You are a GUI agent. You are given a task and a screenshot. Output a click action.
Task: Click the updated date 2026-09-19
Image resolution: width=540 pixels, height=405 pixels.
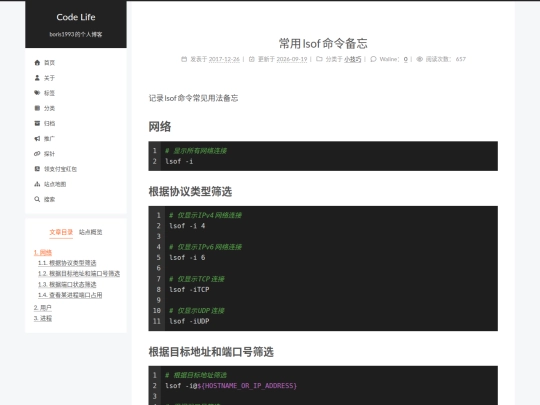pos(292,59)
